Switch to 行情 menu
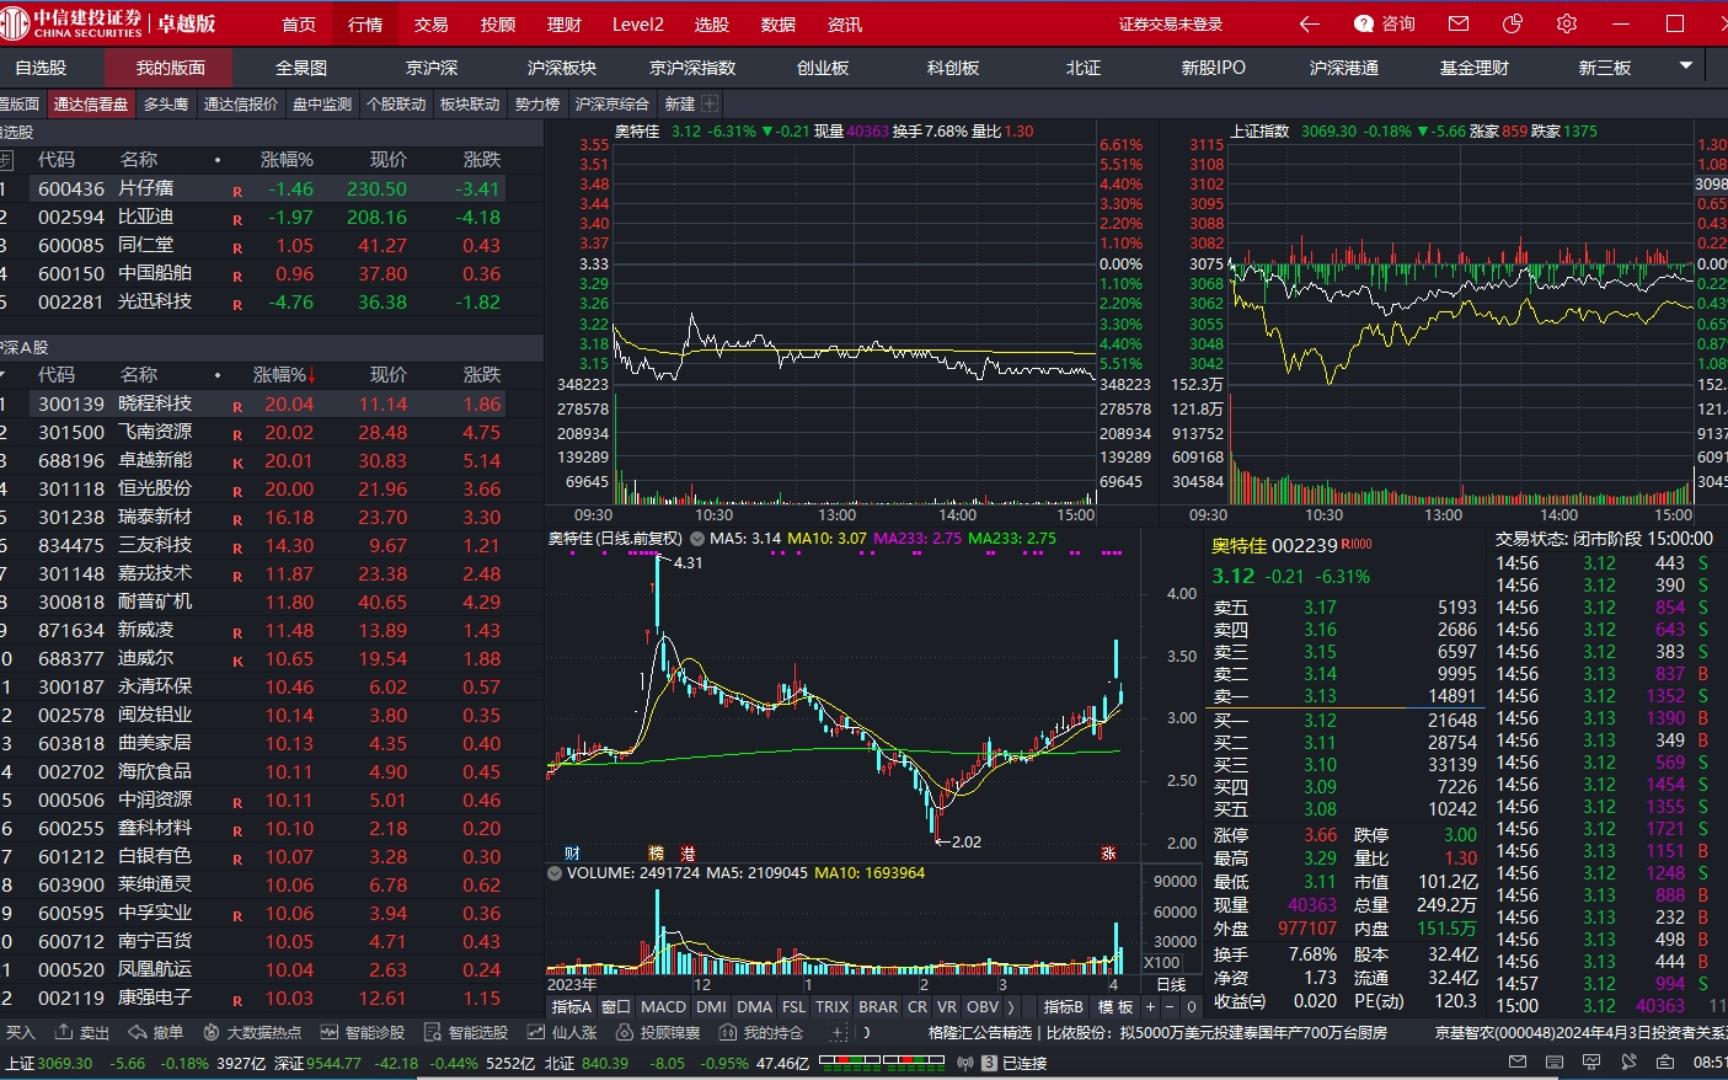The height and width of the screenshot is (1080, 1728). 365,24
